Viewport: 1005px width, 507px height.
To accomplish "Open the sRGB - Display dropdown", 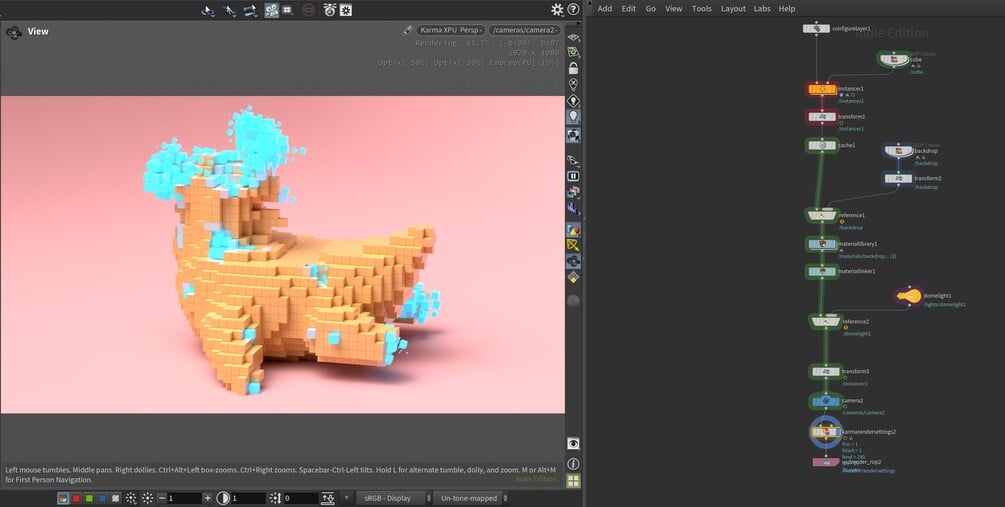I will (394, 498).
